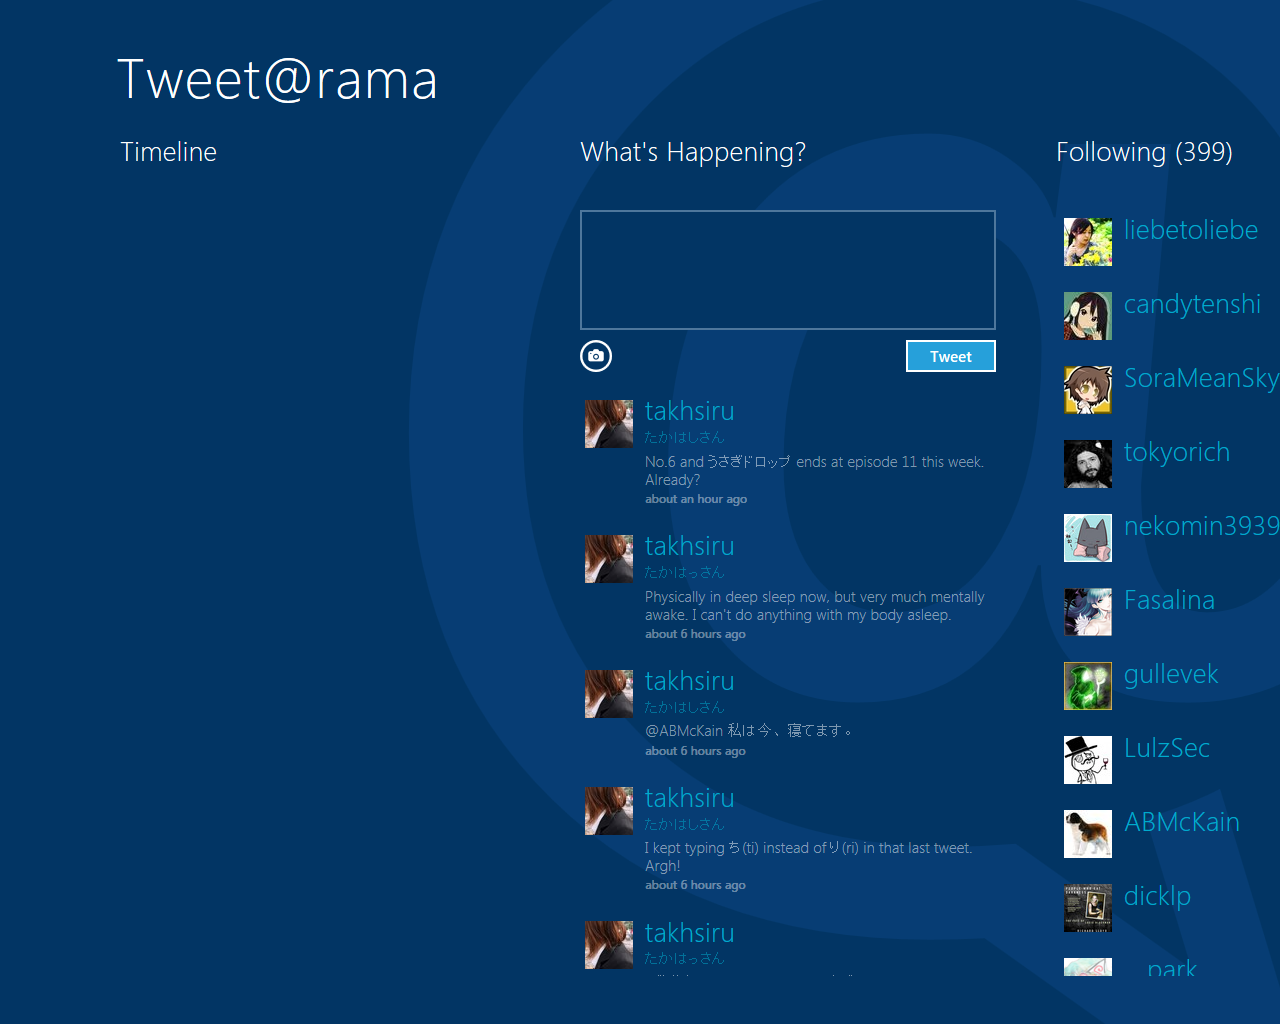Select SoraMeanSky username
Screen dimensions: 1280x1024
(x=1202, y=378)
